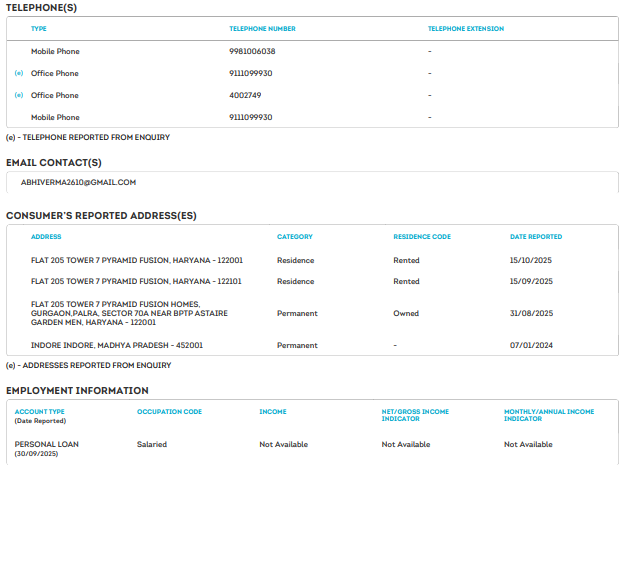
Task: Click Rented code in the 15/10/2025 row
Action: click(x=406, y=260)
